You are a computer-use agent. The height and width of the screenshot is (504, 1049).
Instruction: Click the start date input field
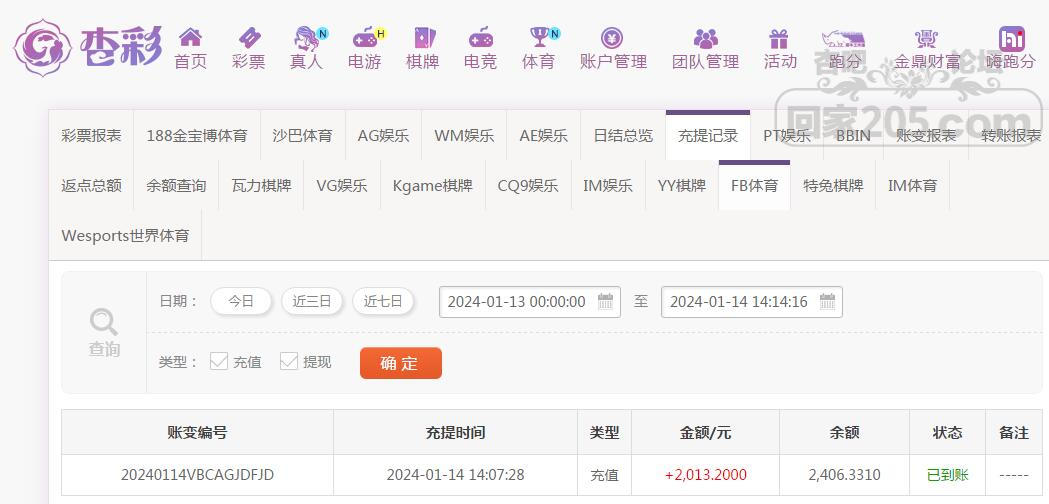(x=517, y=301)
